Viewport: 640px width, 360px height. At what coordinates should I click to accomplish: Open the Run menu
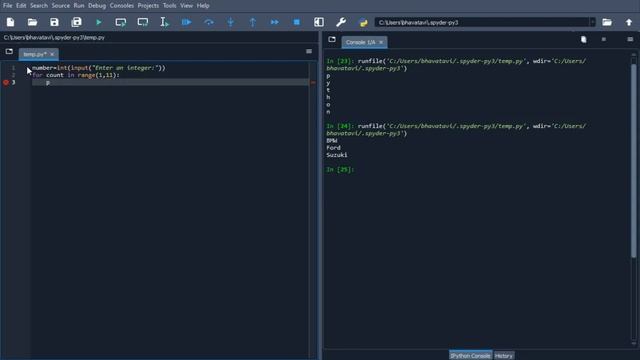coord(79,6)
